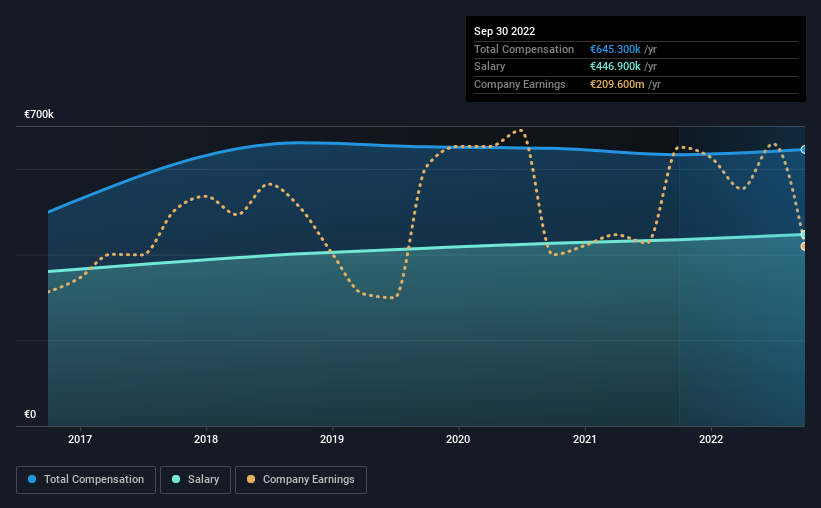The height and width of the screenshot is (508, 821).
Task: Click the 2020 x-axis label
Action: pyautogui.click(x=458, y=439)
